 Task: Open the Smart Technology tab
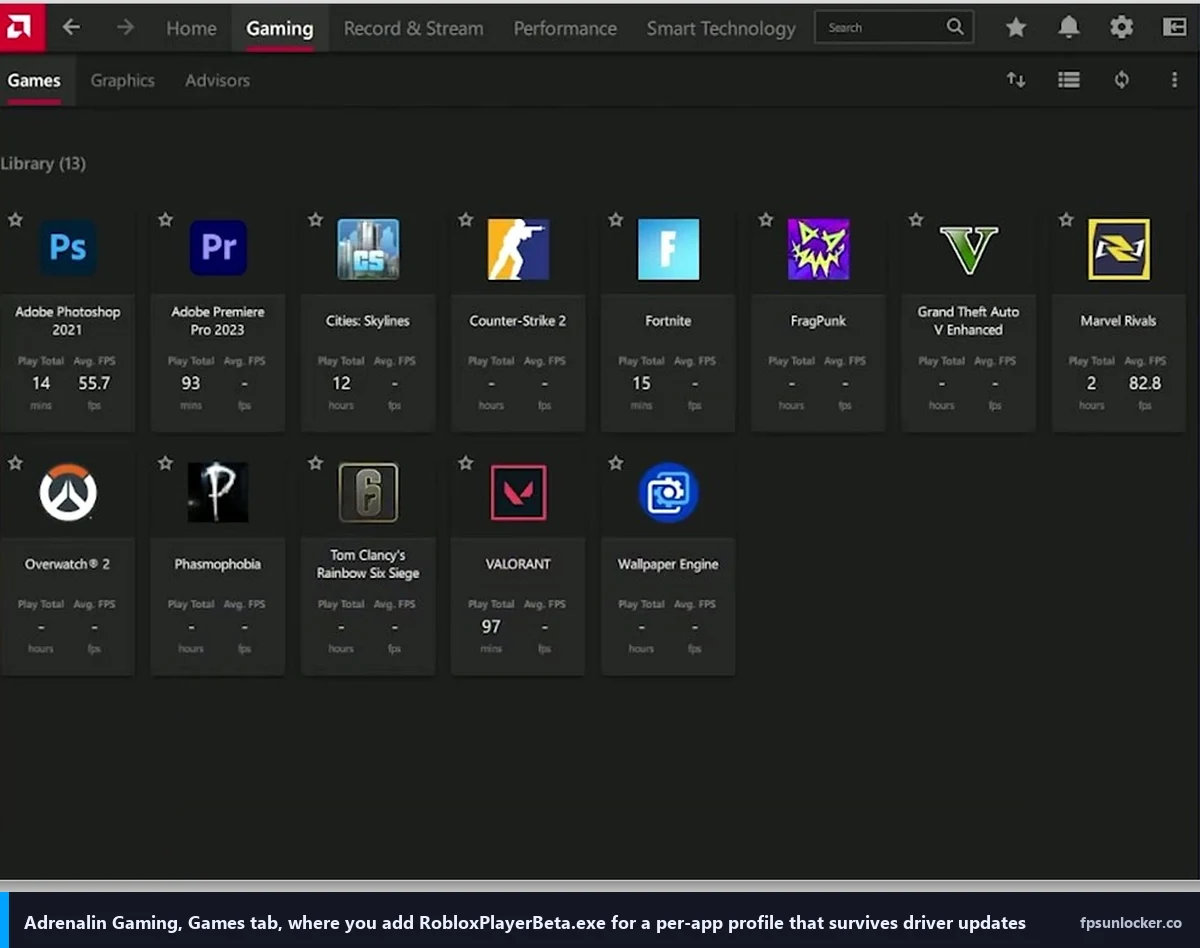point(721,28)
